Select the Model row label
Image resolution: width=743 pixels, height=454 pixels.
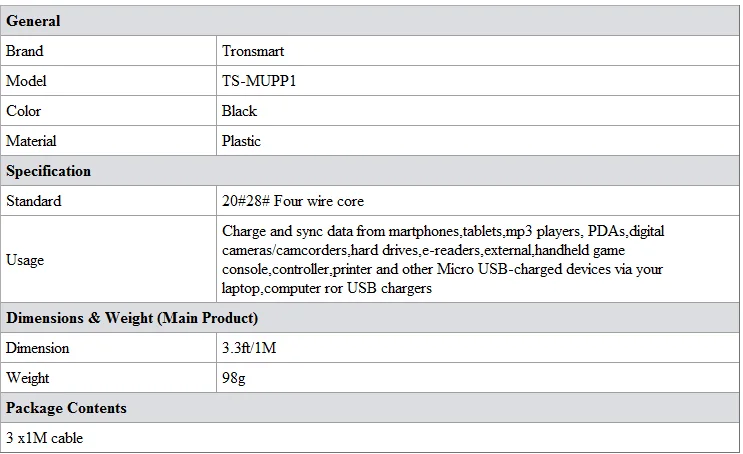(26, 81)
